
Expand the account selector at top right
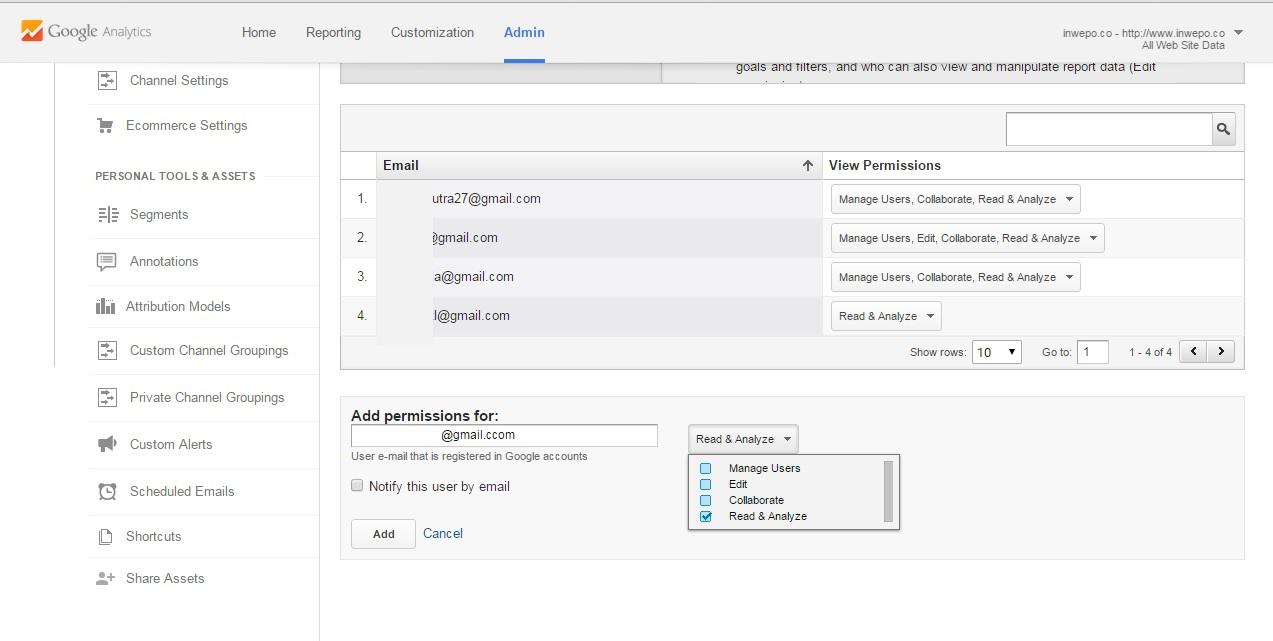click(x=1239, y=33)
